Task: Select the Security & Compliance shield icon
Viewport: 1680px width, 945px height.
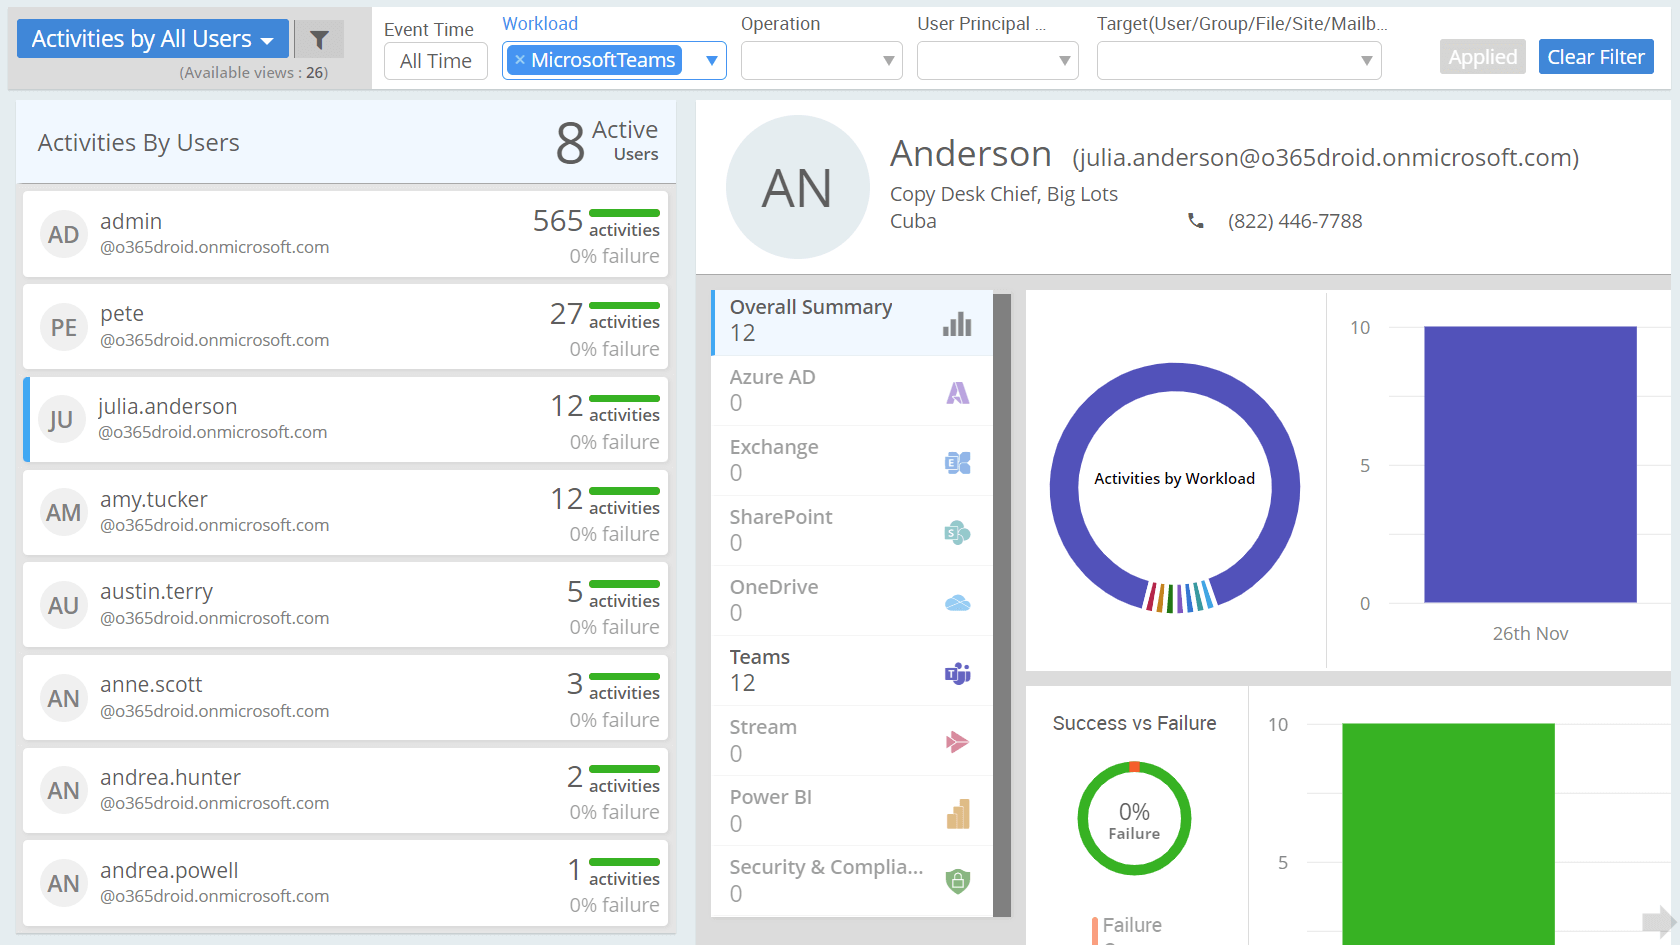Action: coord(957,881)
